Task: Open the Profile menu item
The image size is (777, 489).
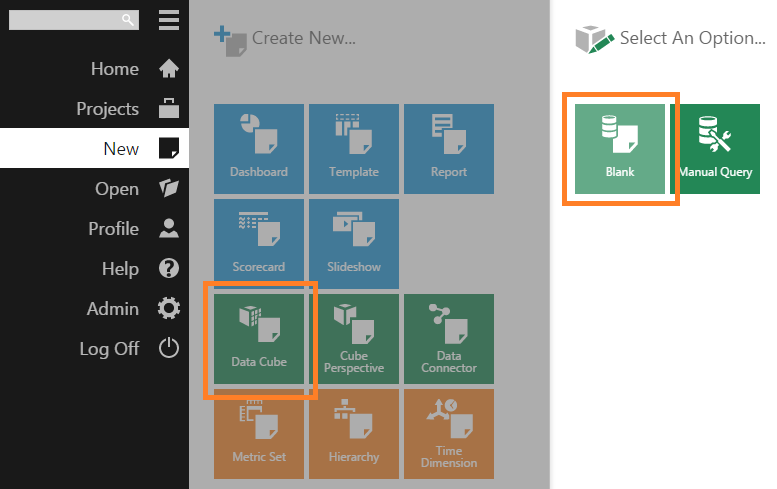Action: point(113,229)
